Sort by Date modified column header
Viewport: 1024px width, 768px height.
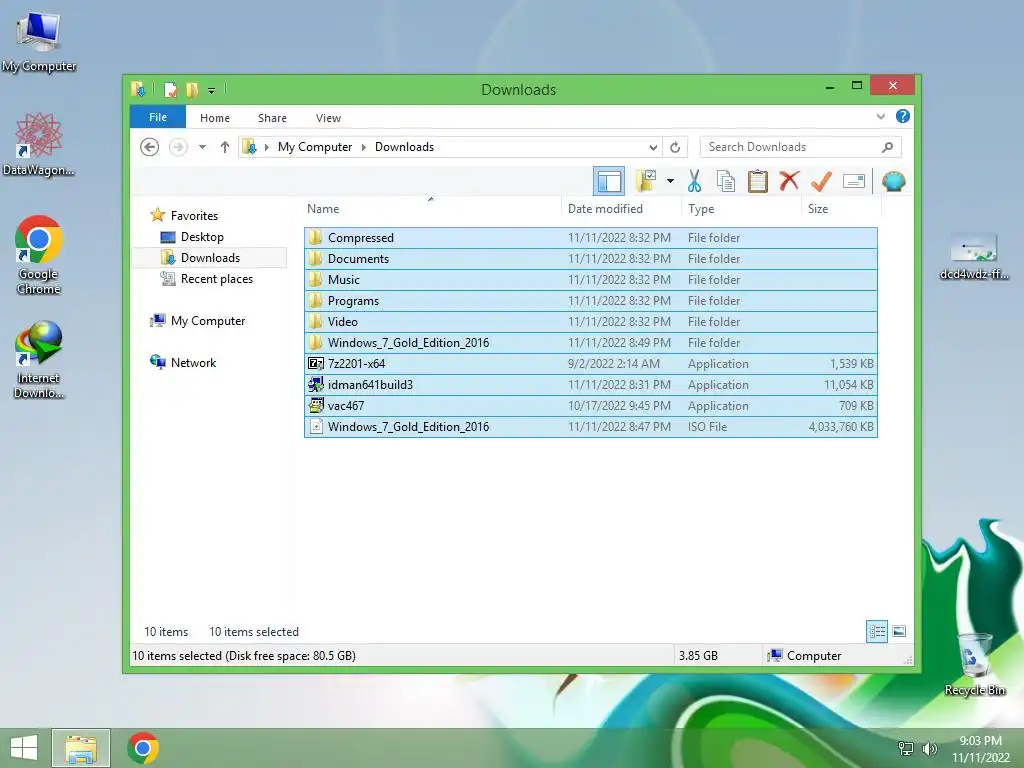605,209
